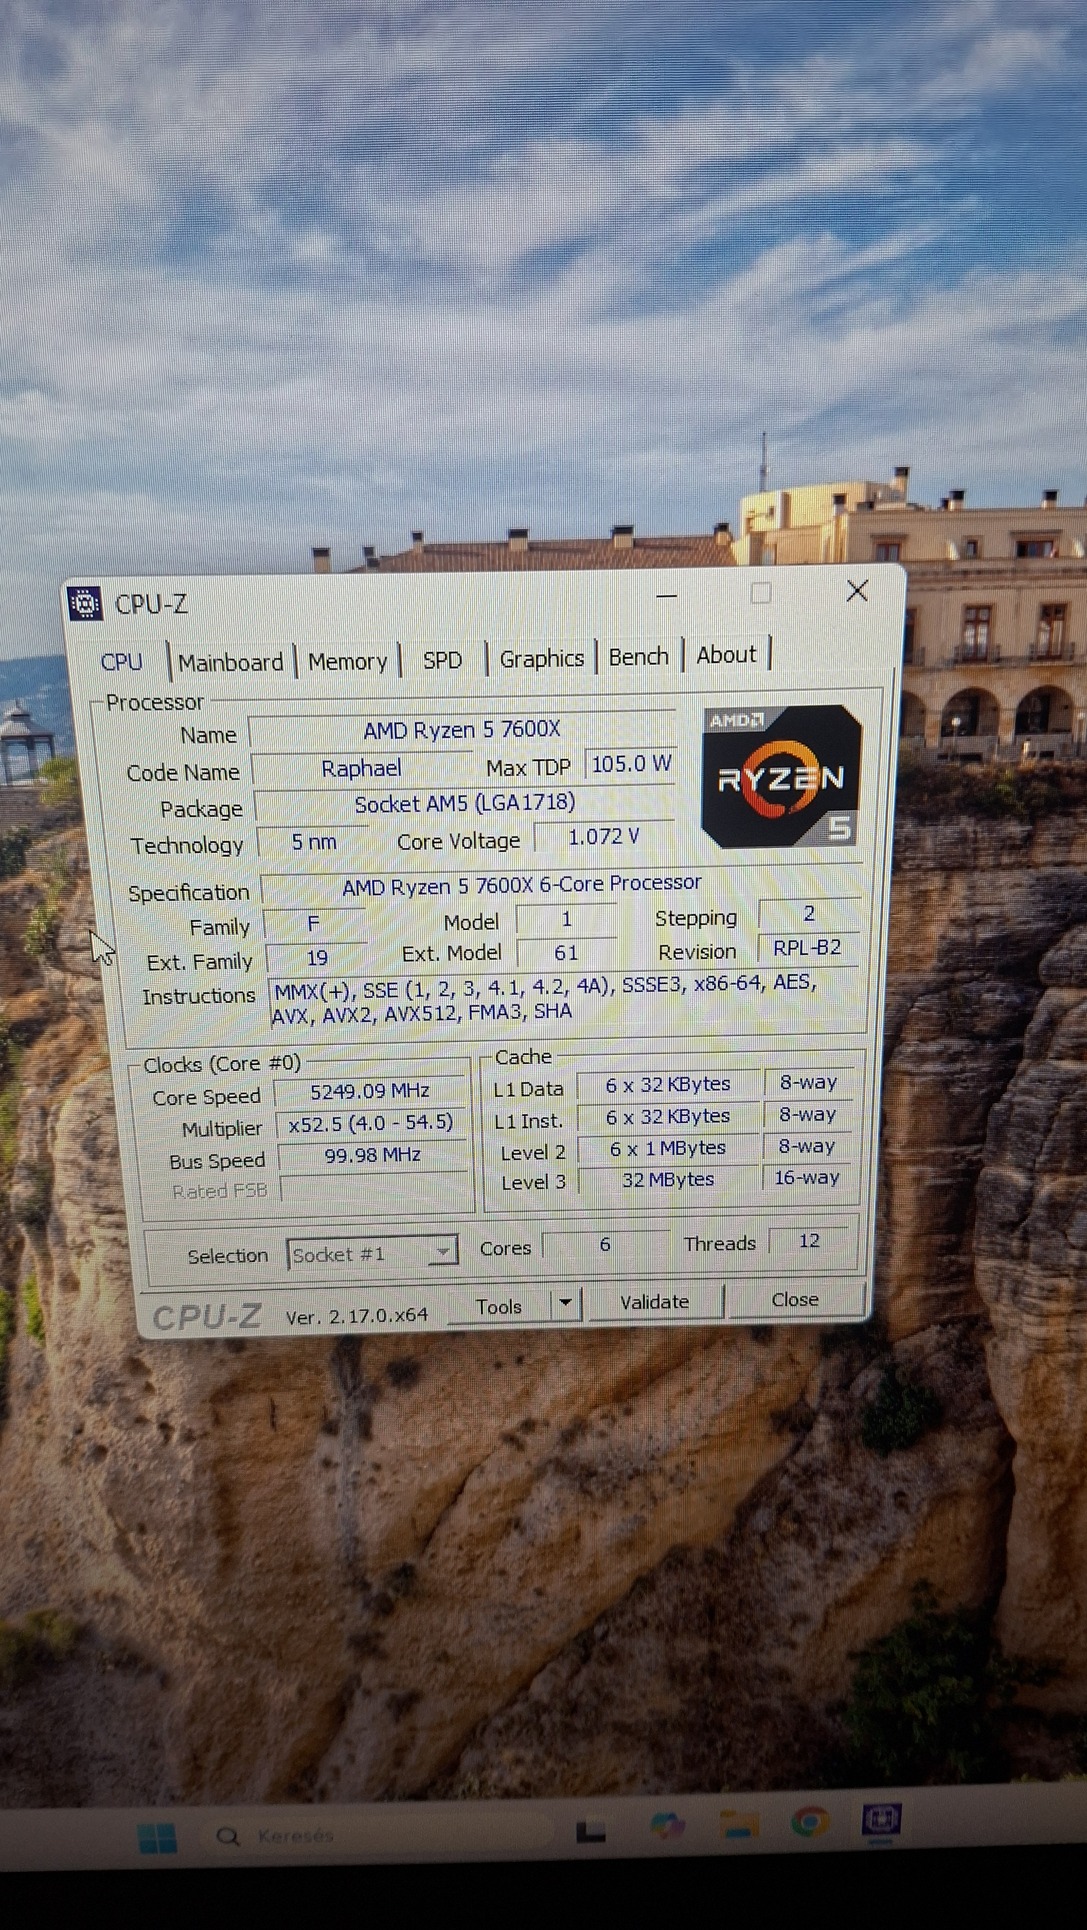This screenshot has height=1930, width=1087.
Task: Click the L1 Data size 6 x 32 KBytes
Action: click(x=668, y=1085)
